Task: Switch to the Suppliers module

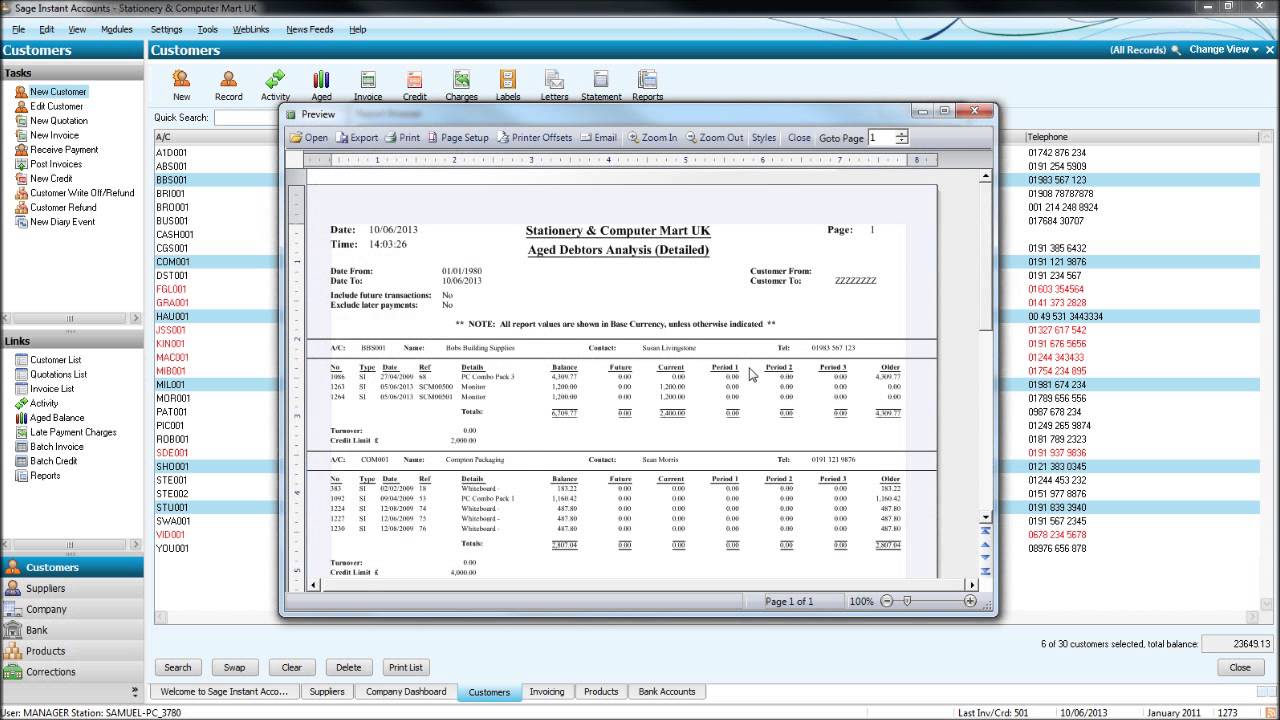Action: [72, 588]
